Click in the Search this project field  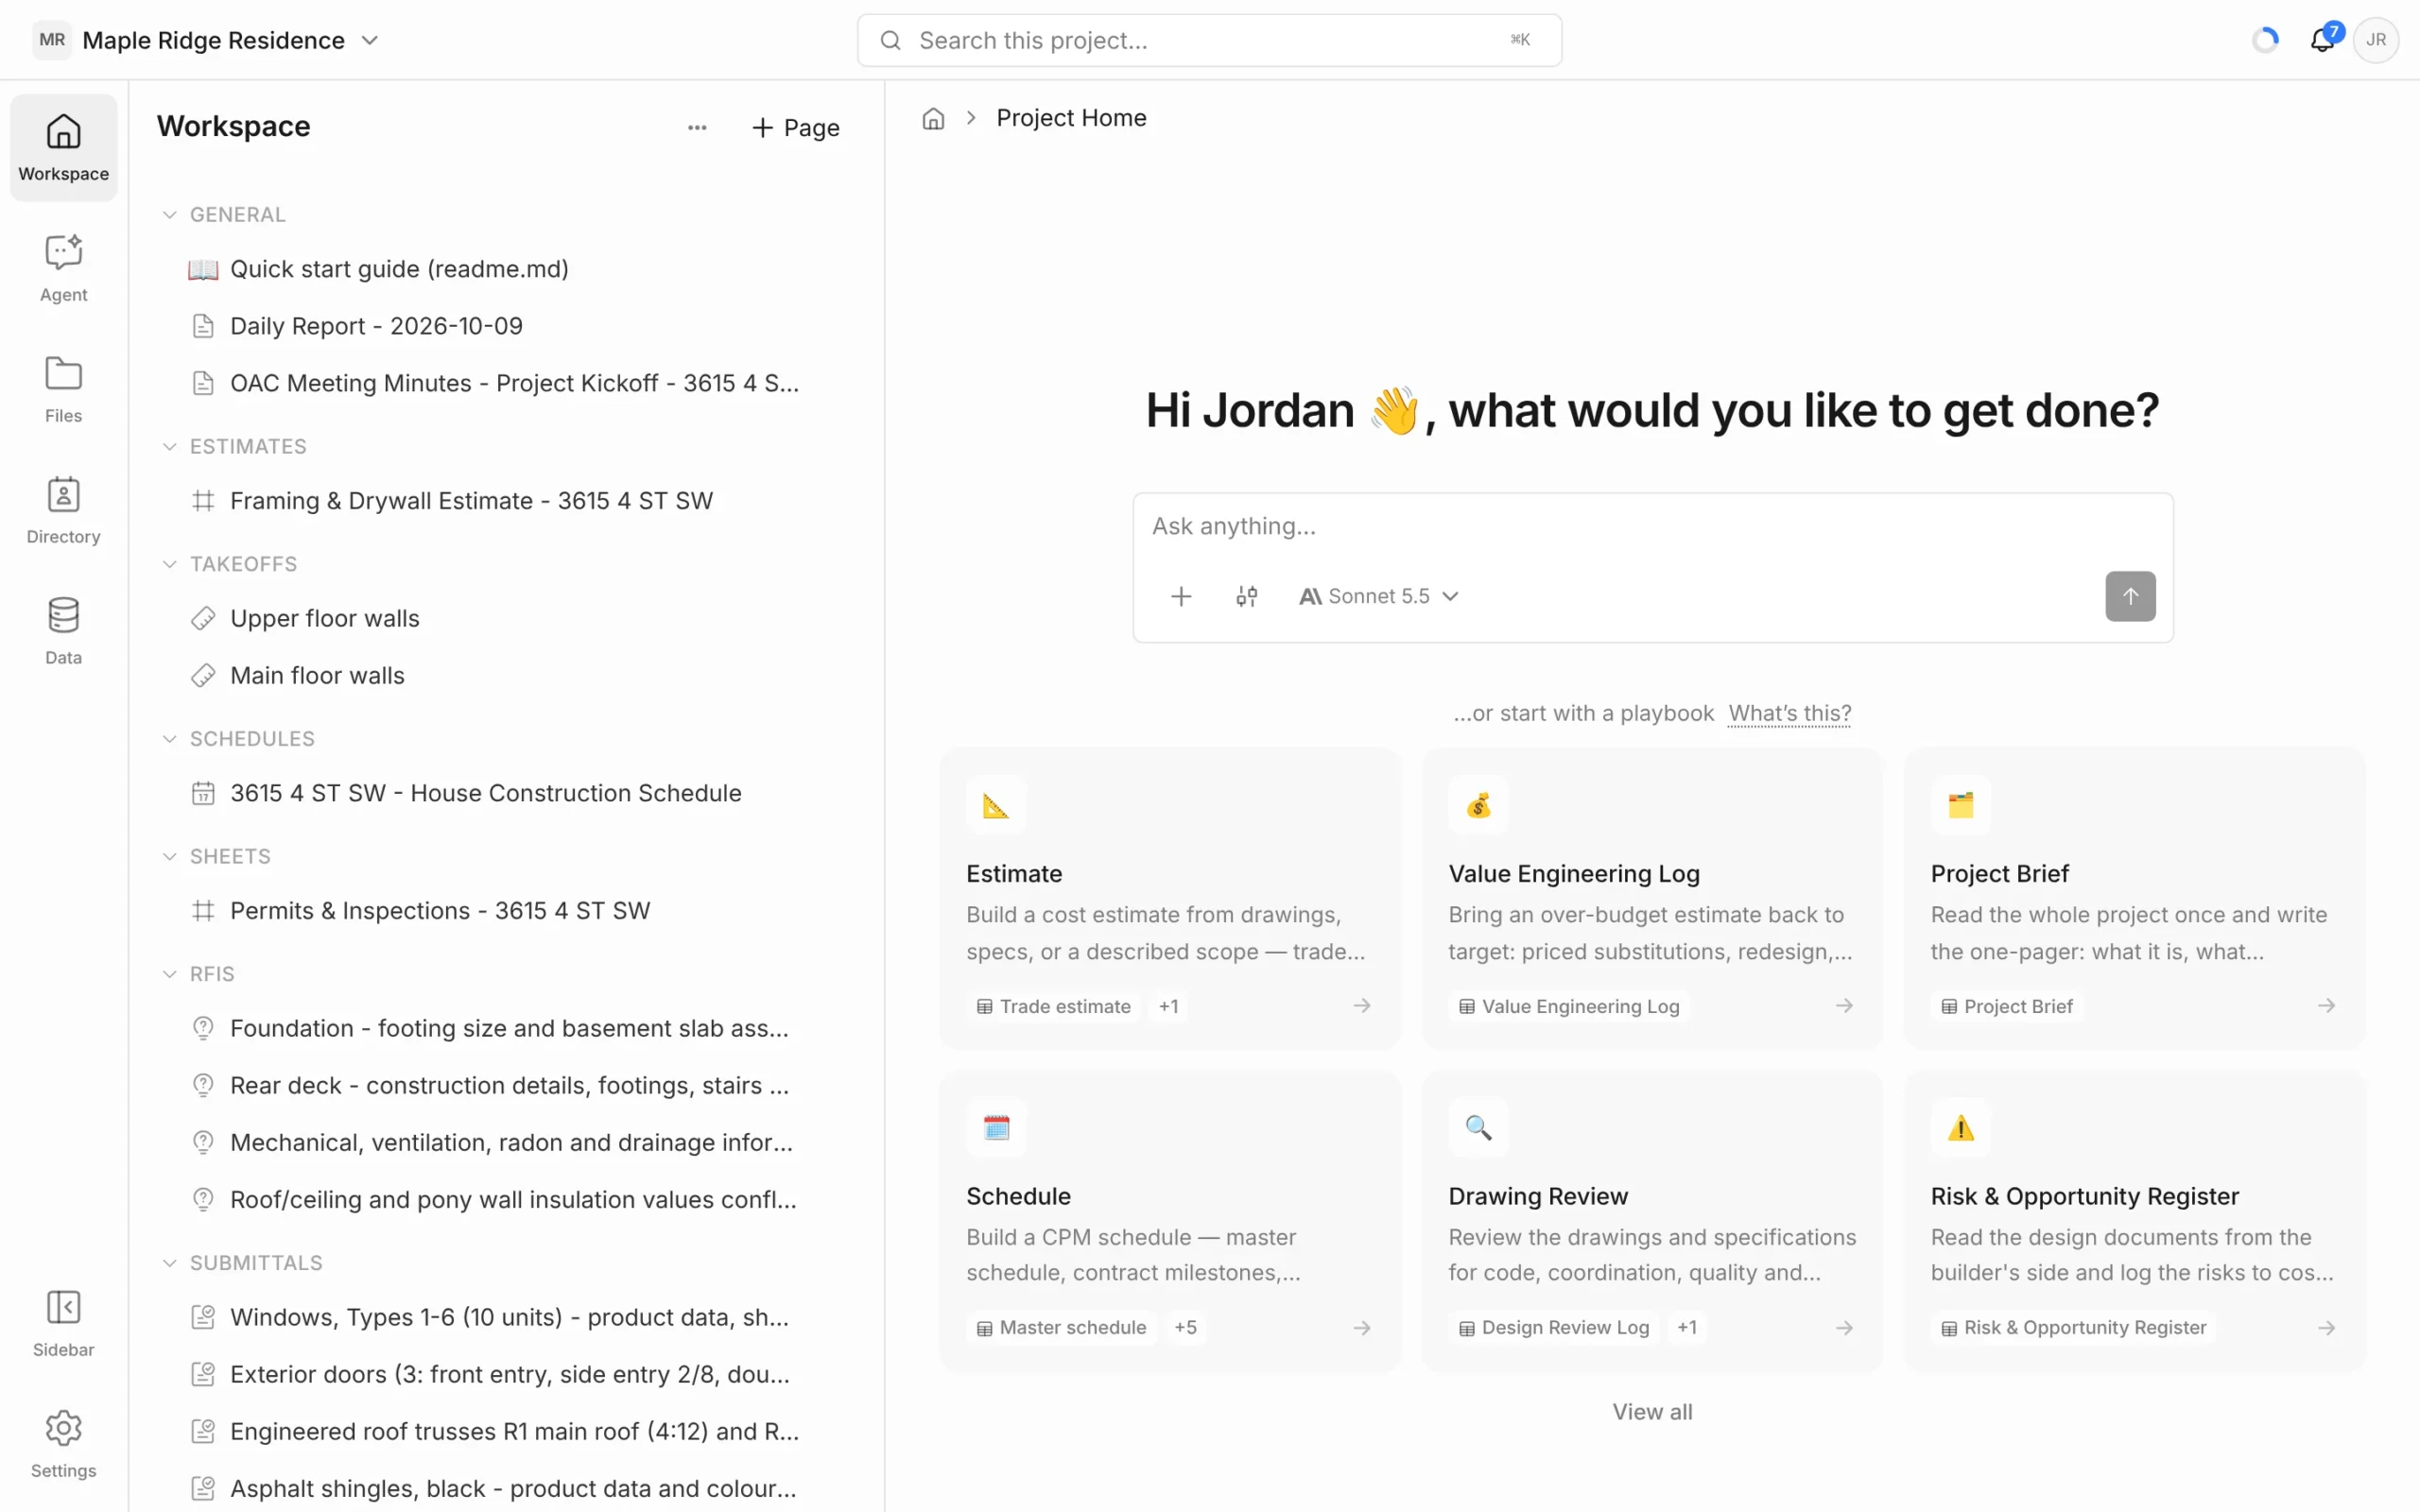(1209, 40)
